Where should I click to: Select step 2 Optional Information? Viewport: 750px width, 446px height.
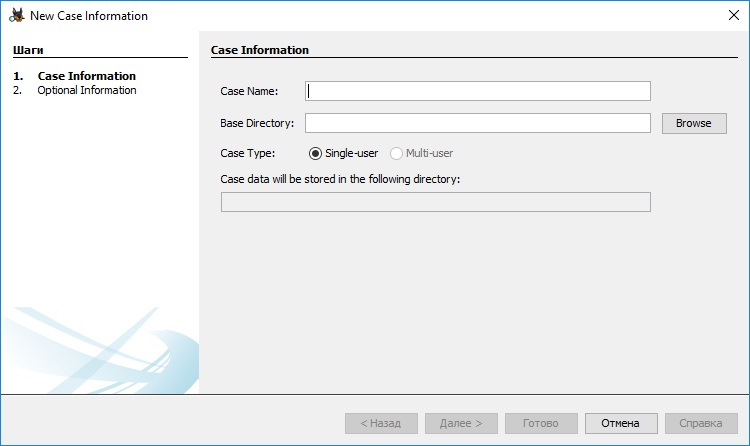pos(86,90)
